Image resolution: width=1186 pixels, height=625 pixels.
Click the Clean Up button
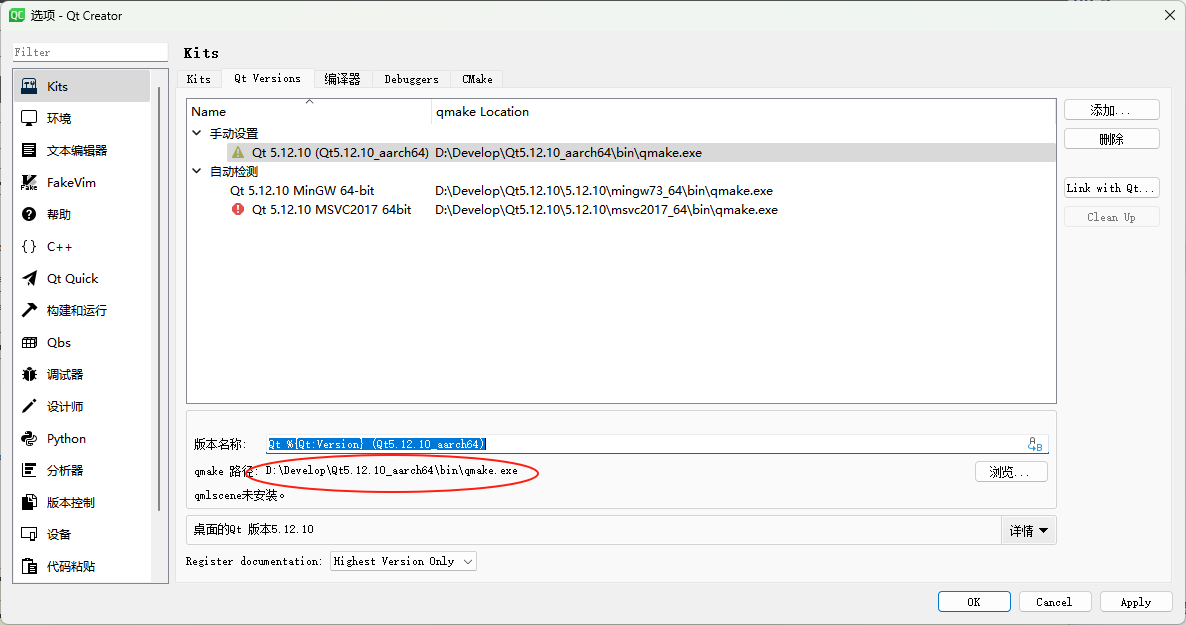point(1111,217)
